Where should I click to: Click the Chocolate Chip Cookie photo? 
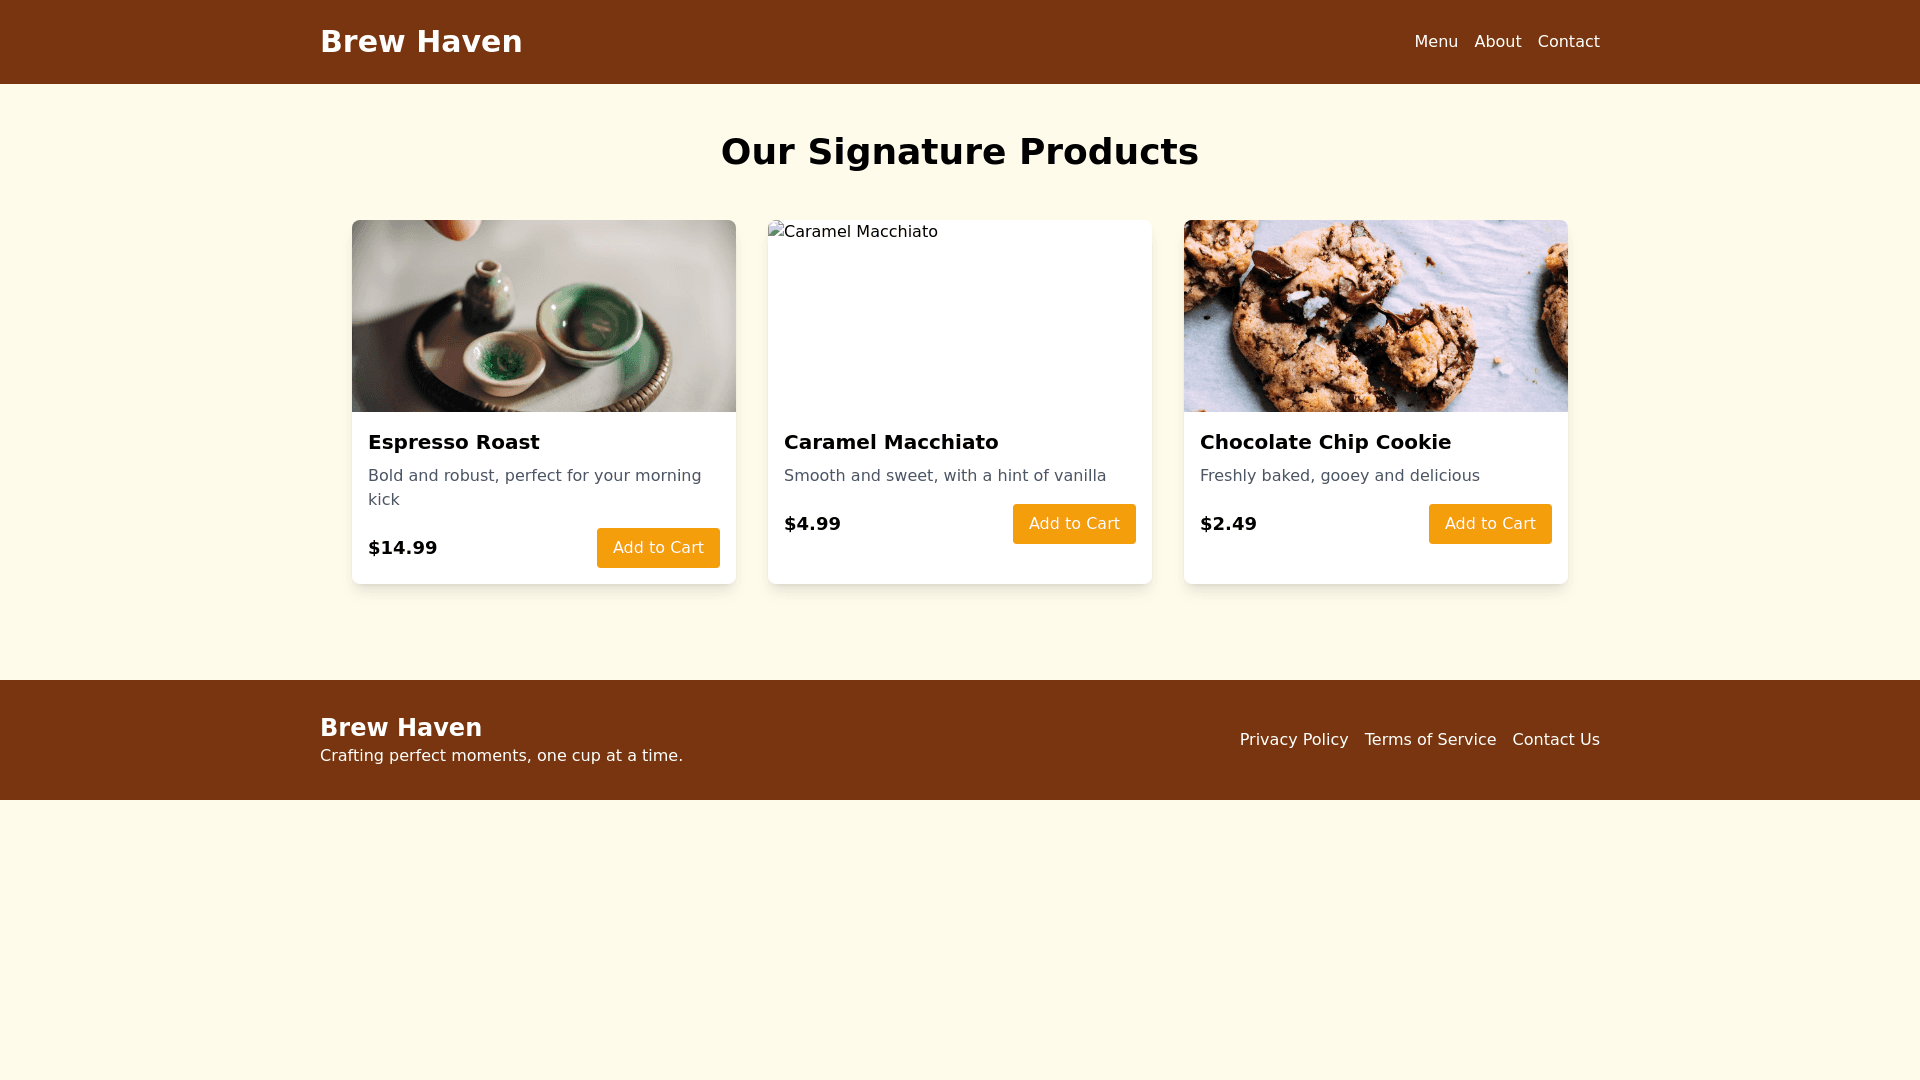click(1376, 316)
